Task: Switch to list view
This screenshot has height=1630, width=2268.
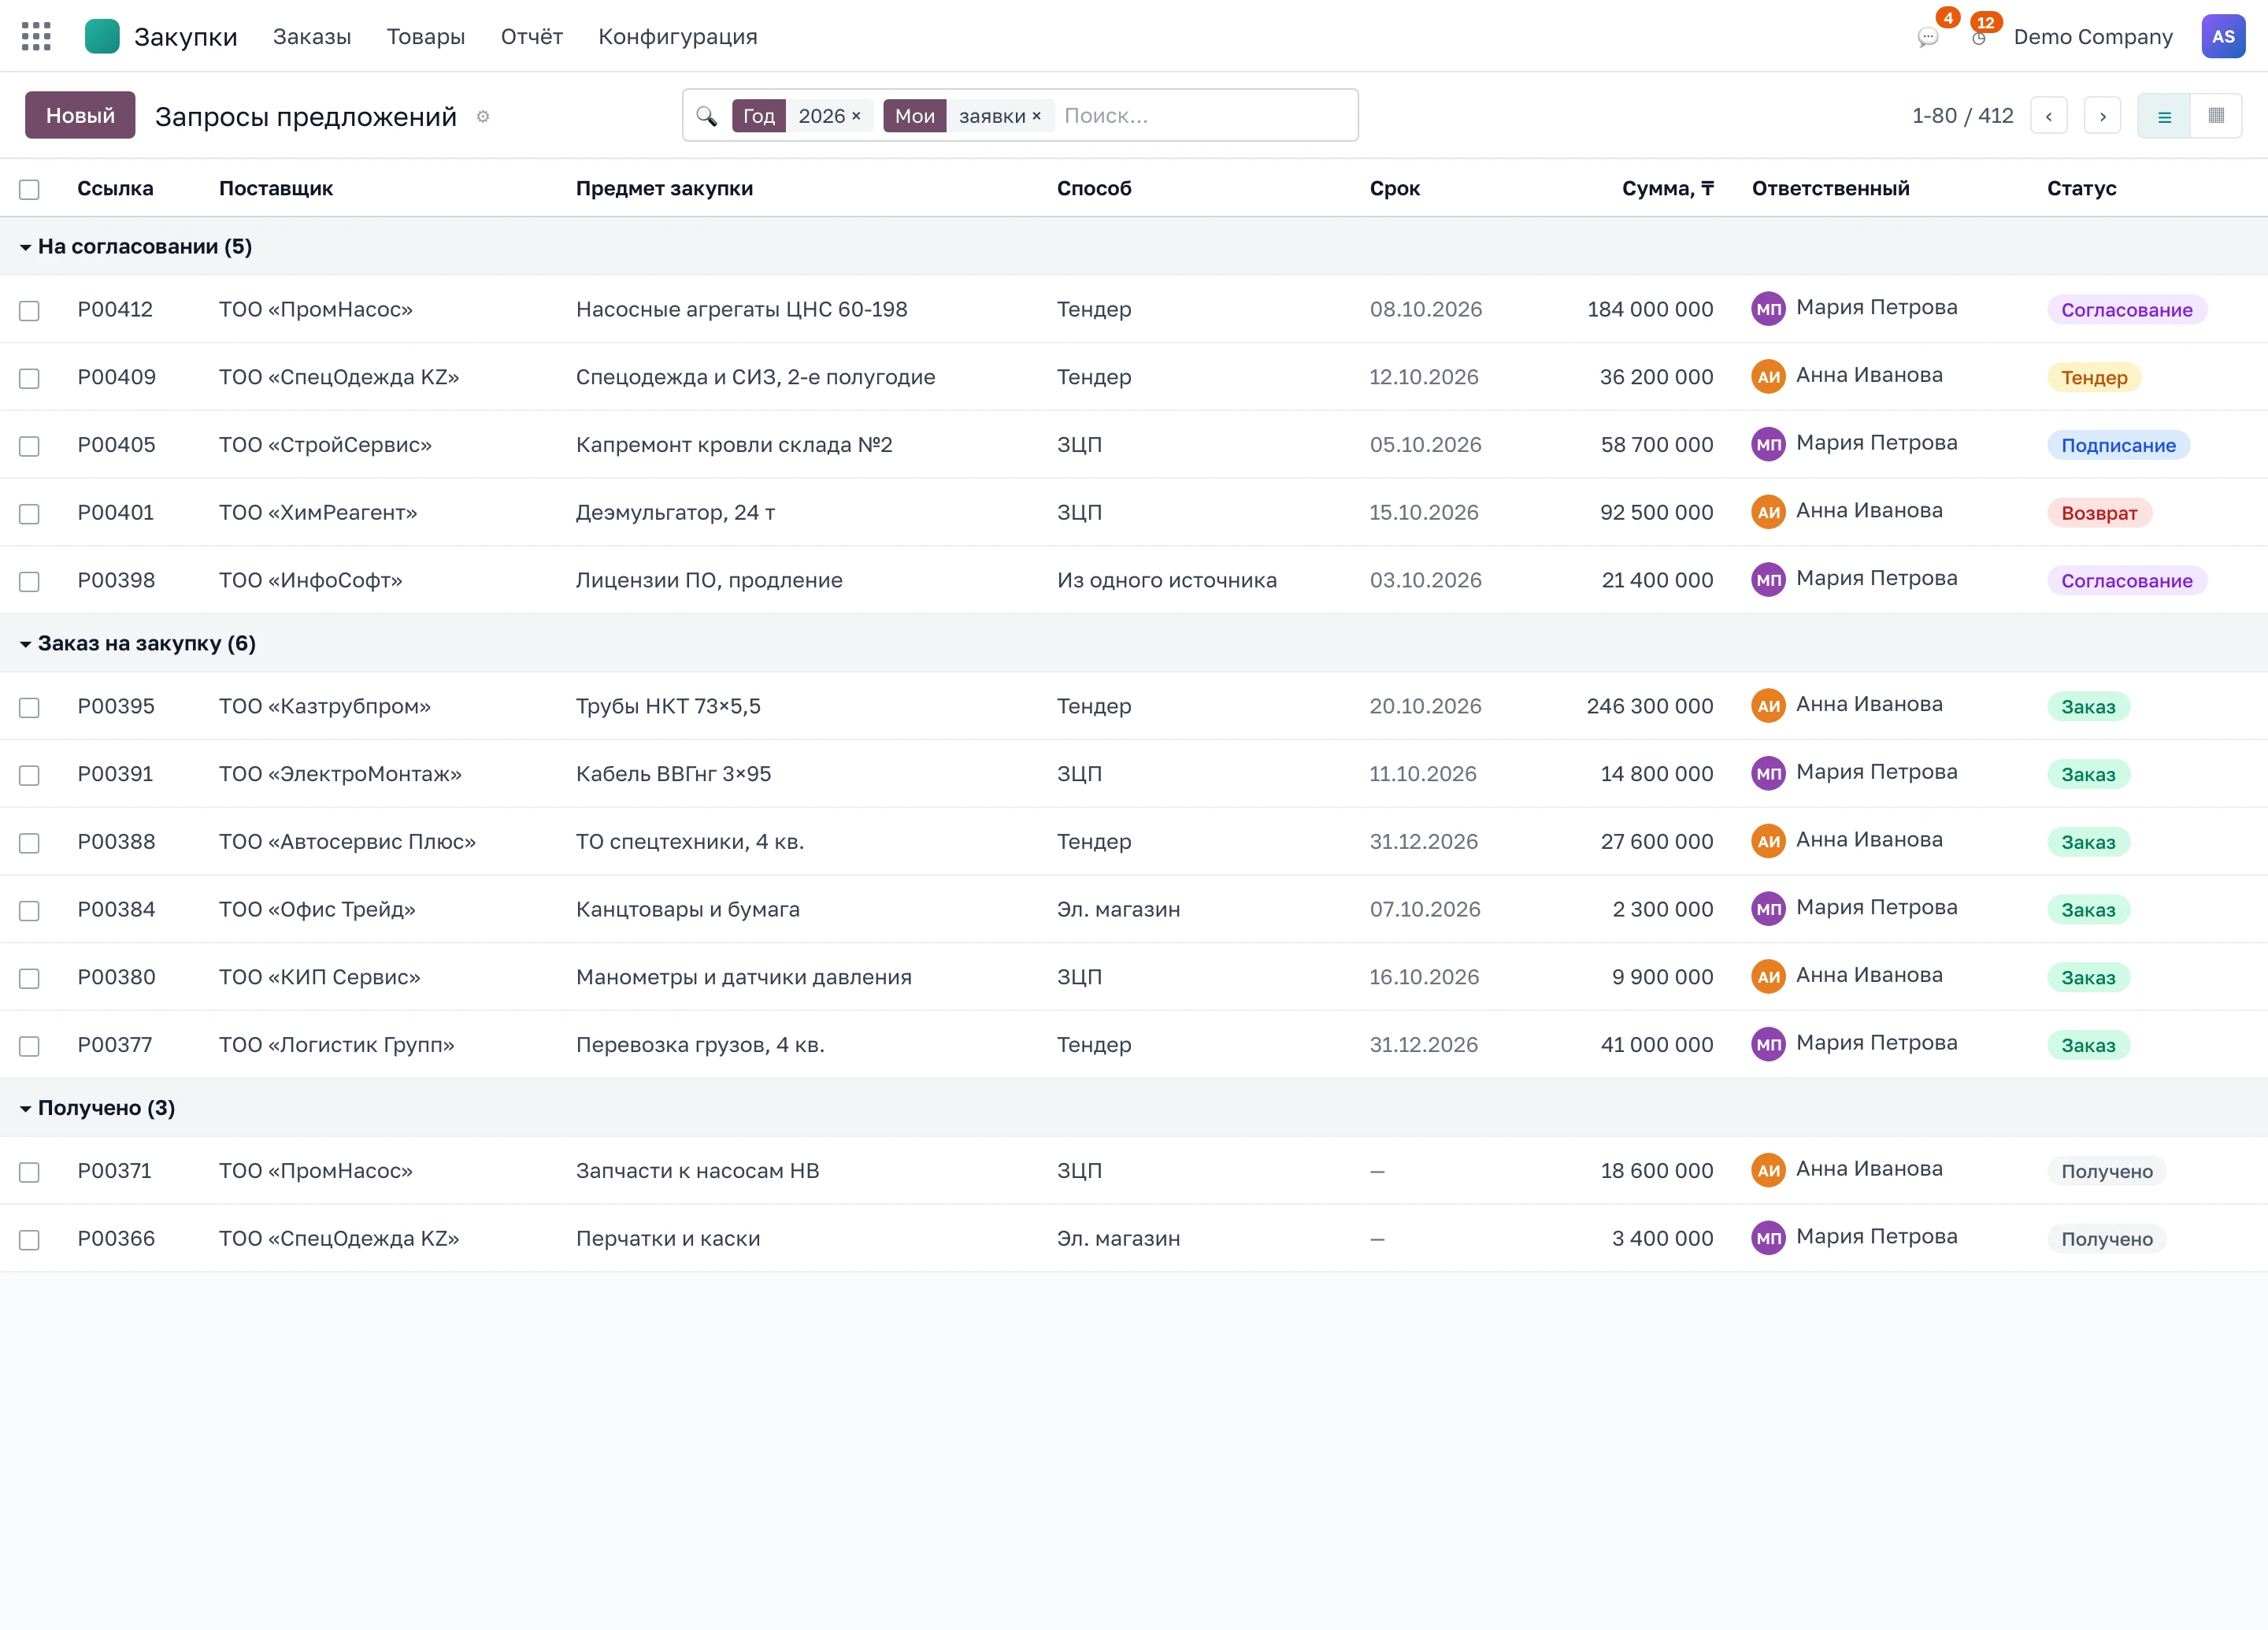Action: coord(2164,116)
